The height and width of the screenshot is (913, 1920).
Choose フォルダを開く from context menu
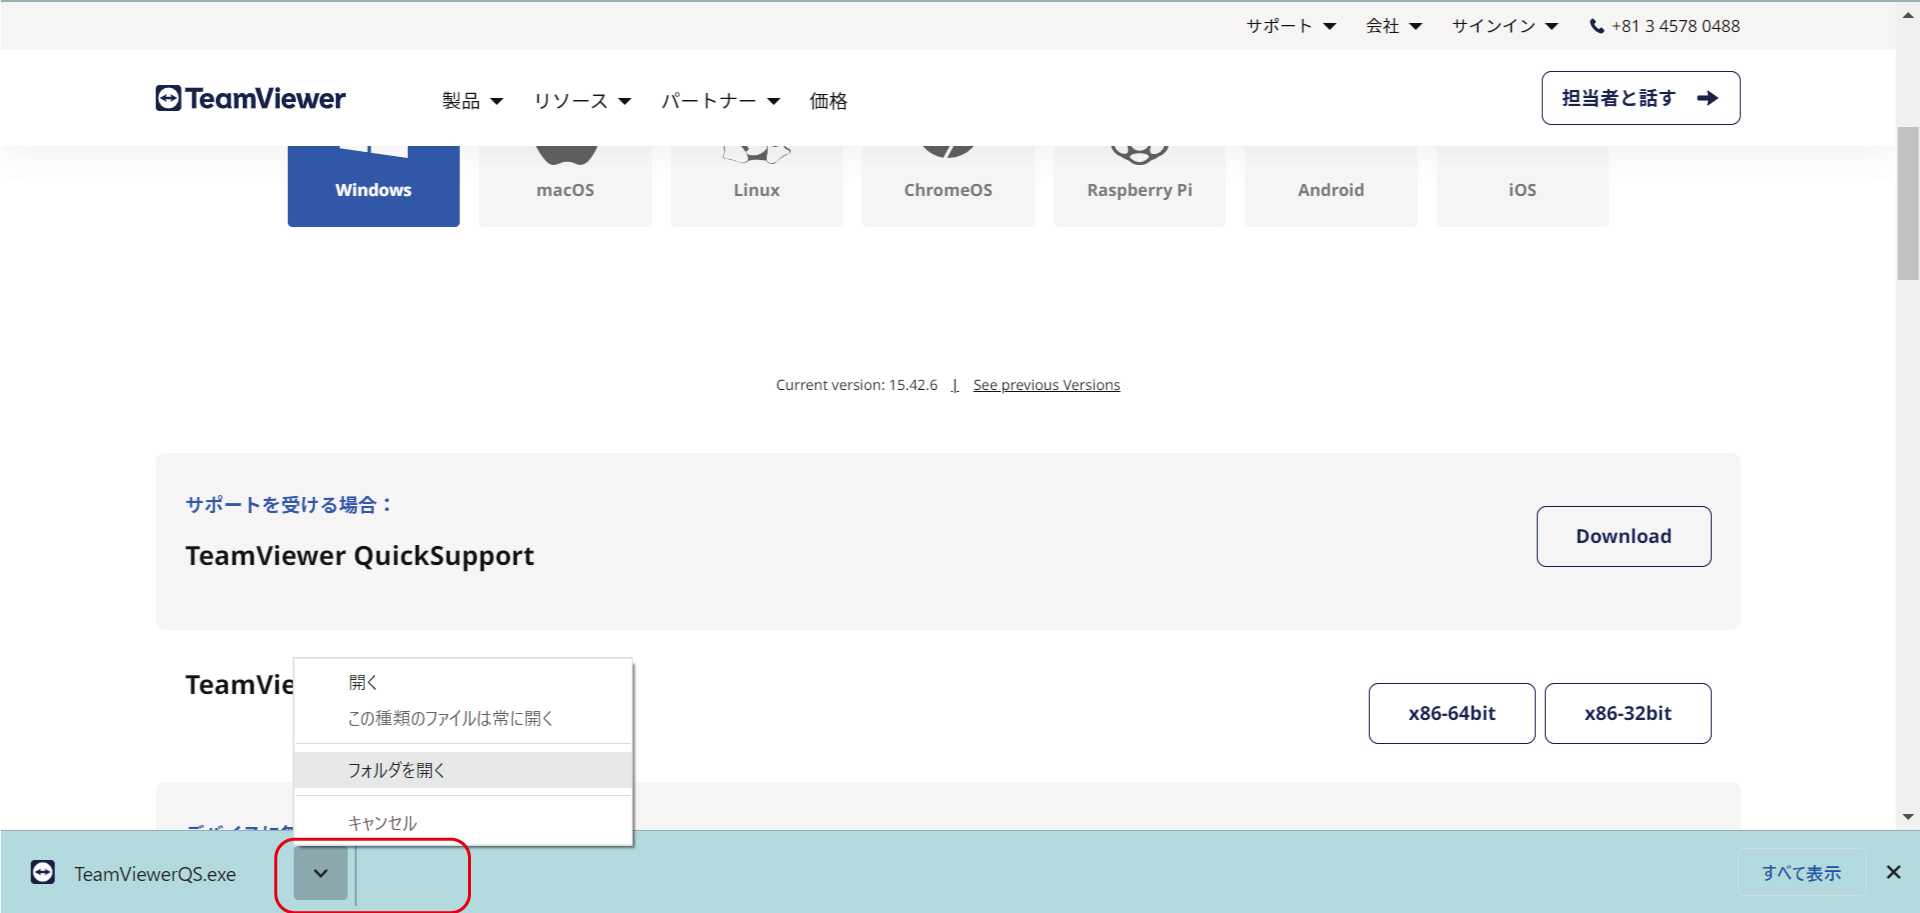pyautogui.click(x=397, y=770)
